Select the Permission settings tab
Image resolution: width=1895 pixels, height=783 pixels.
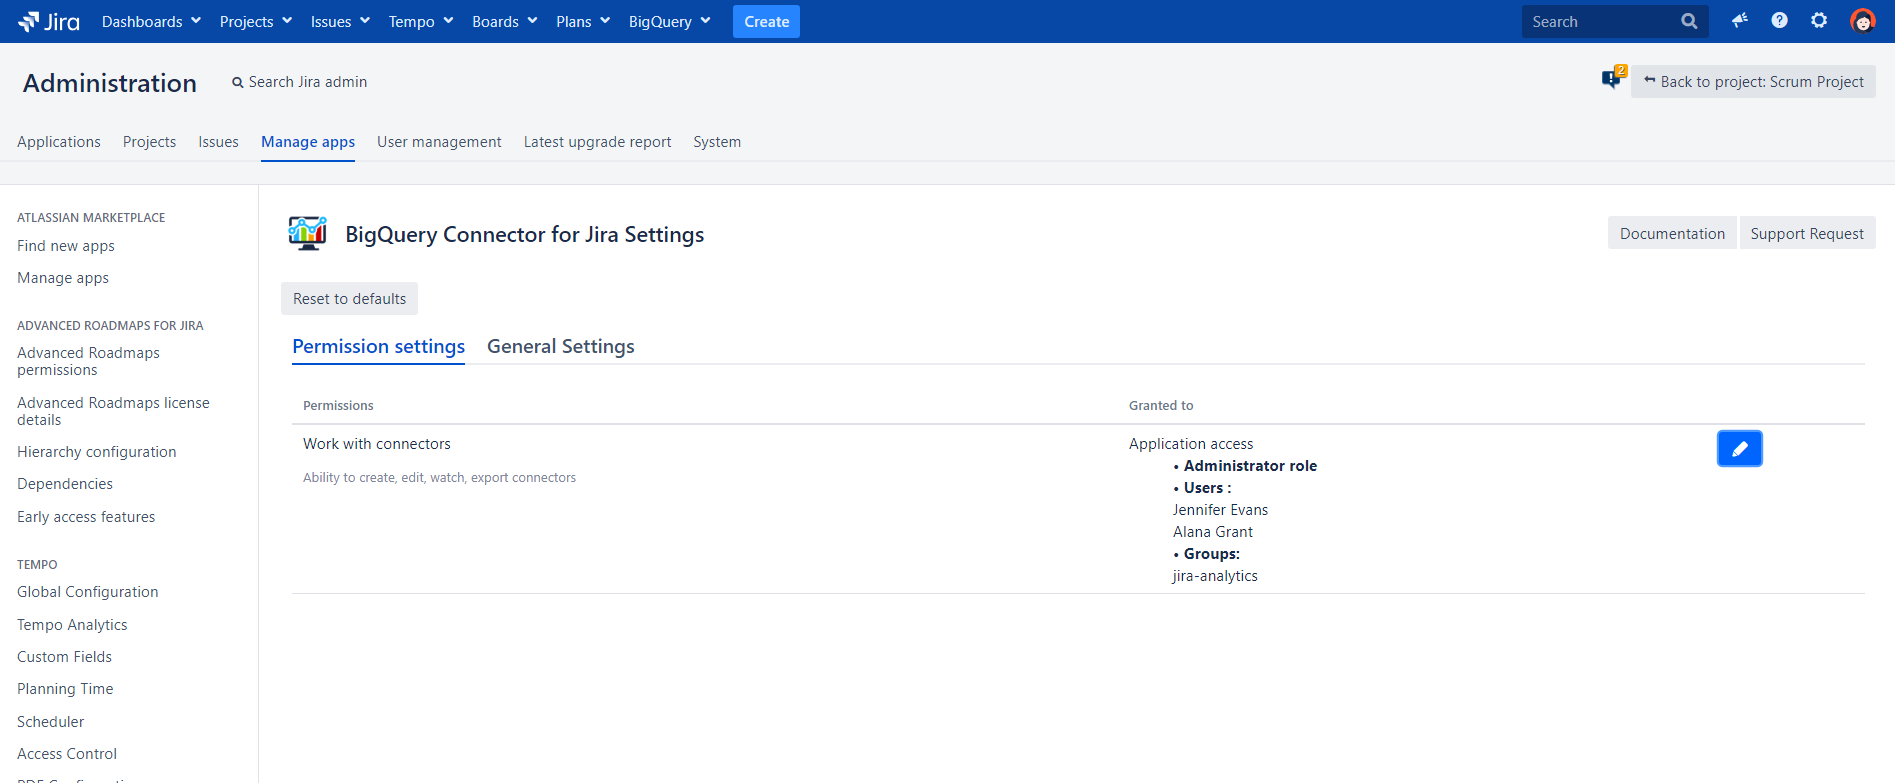point(378,346)
